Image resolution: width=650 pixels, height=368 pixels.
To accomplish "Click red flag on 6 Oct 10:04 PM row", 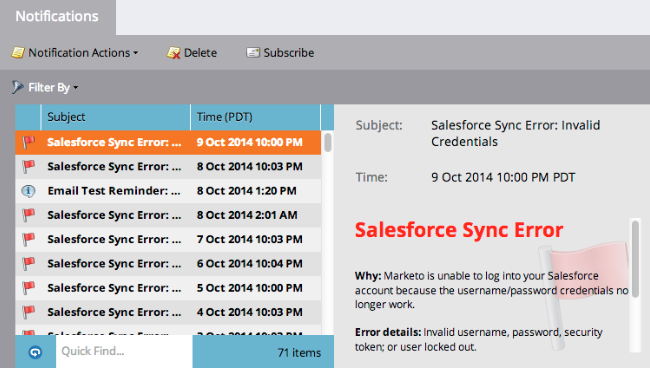I will click(x=29, y=263).
